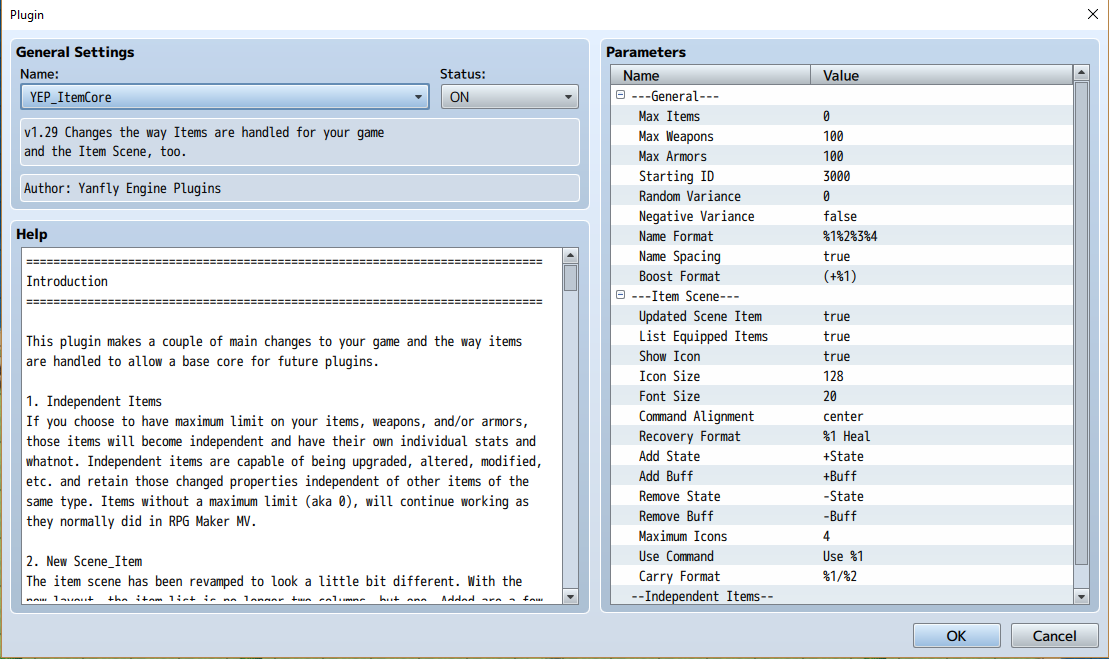Open the Status ON dropdown
The image size is (1109, 659).
pyautogui.click(x=509, y=97)
